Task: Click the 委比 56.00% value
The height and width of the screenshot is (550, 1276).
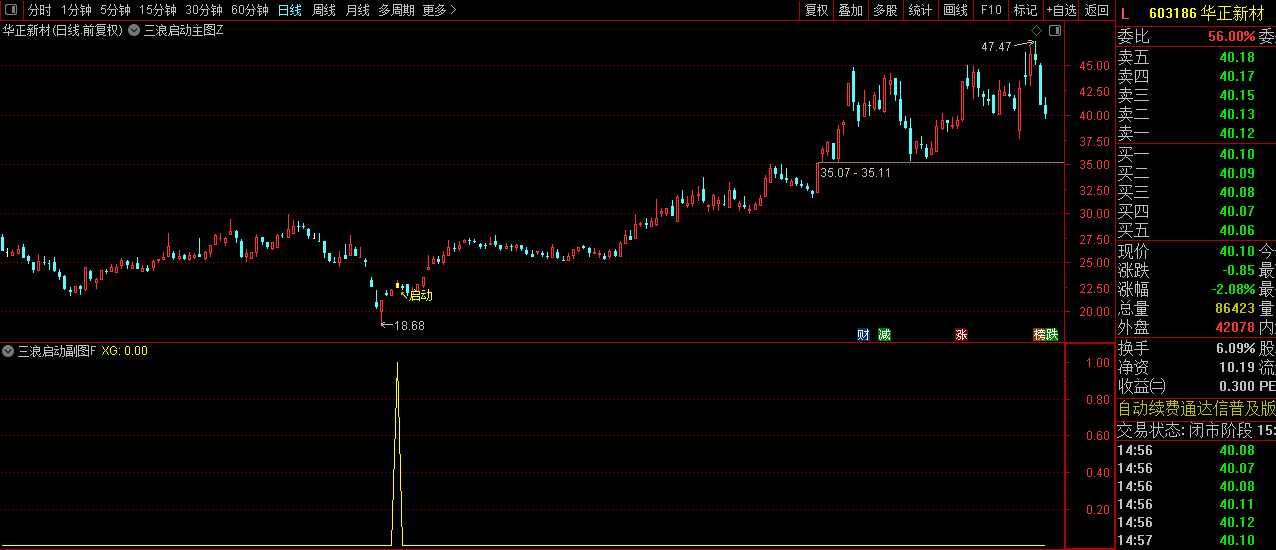Action: point(1231,36)
